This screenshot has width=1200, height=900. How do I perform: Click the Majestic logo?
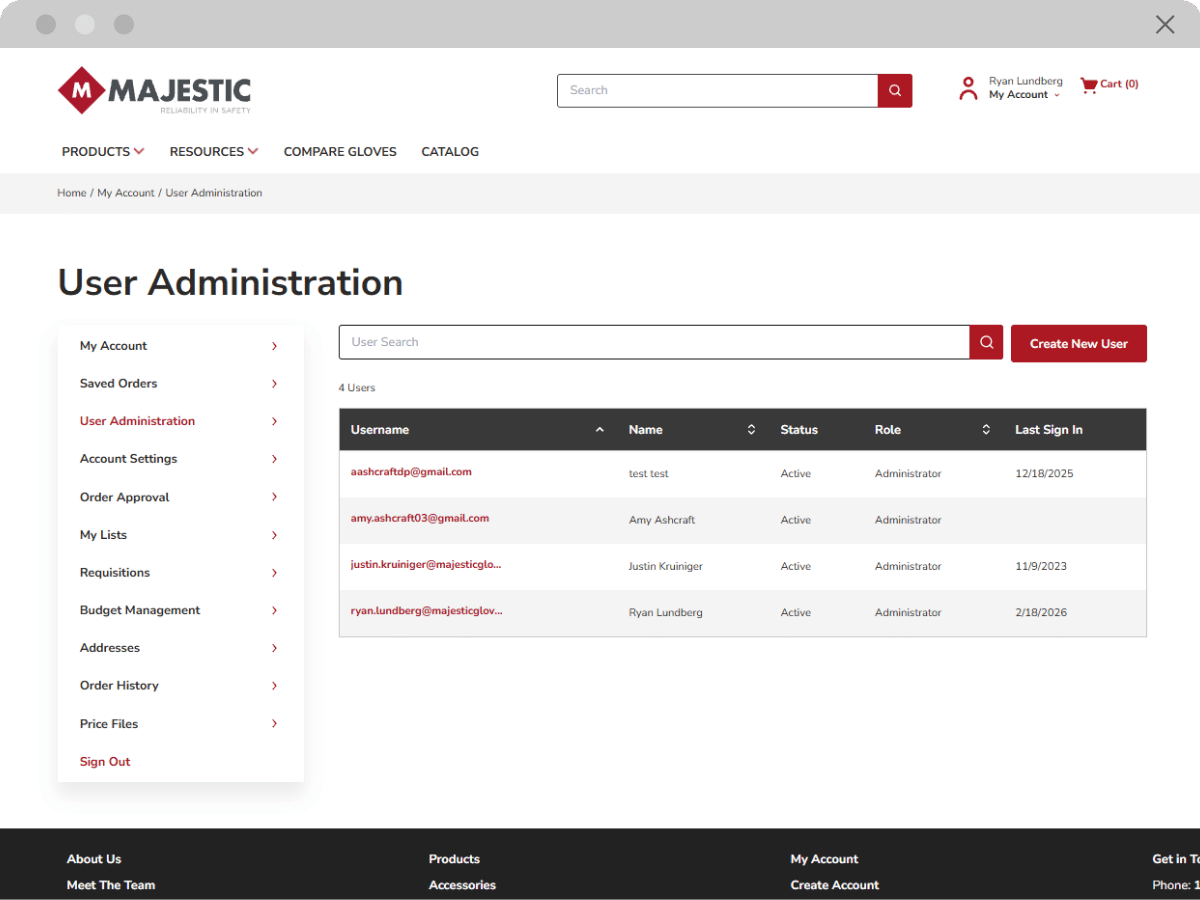pyautogui.click(x=153, y=89)
